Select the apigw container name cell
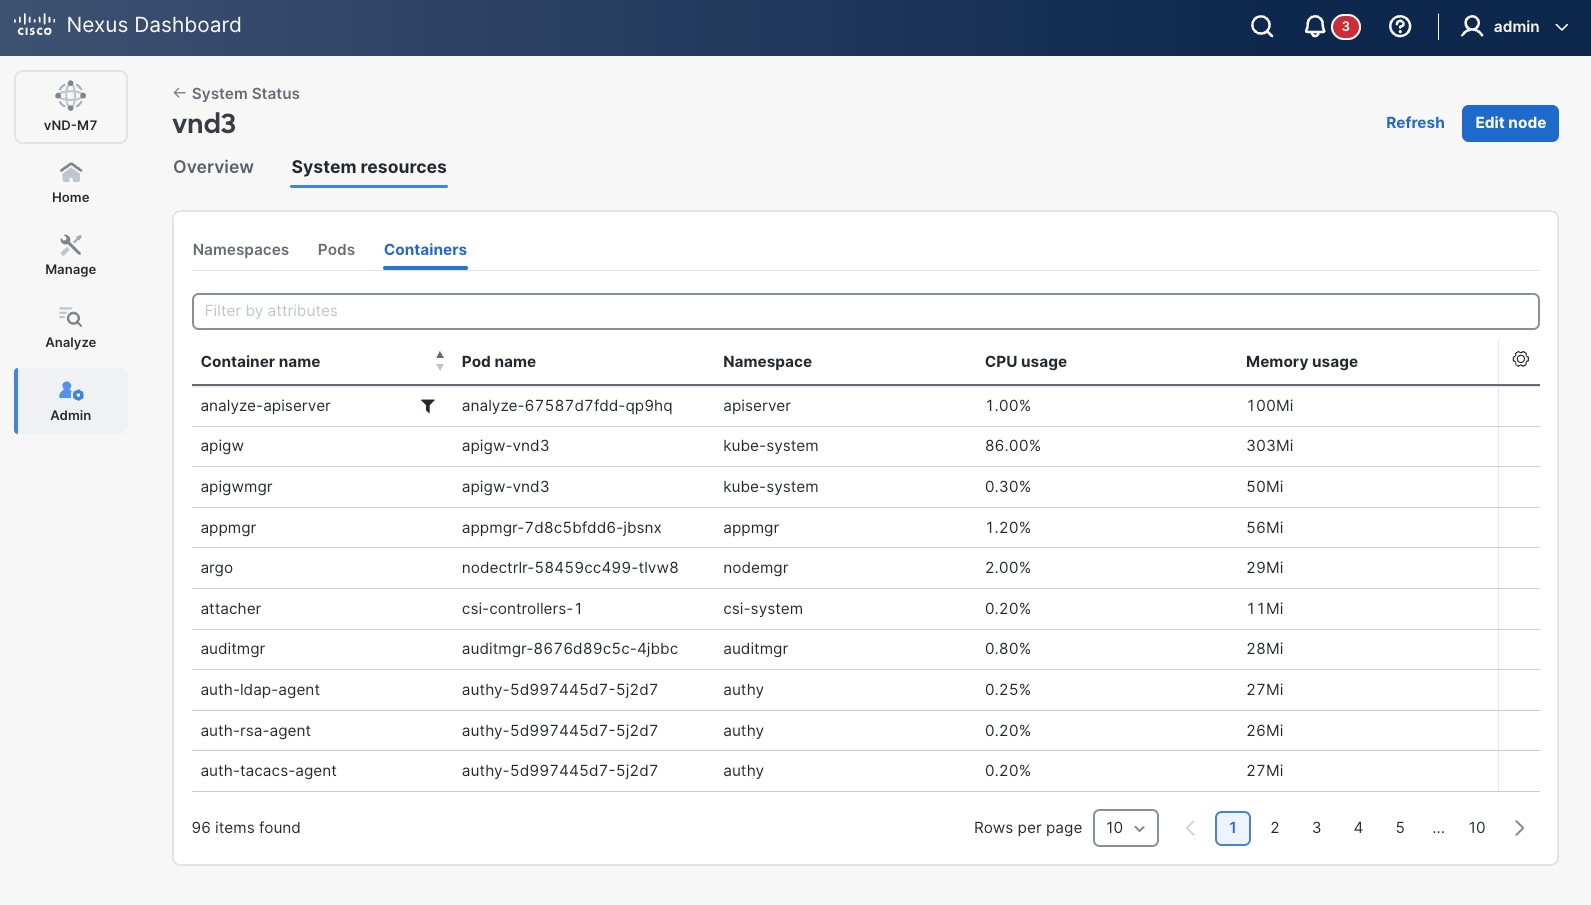Screen dimensions: 1591x905 click(222, 446)
